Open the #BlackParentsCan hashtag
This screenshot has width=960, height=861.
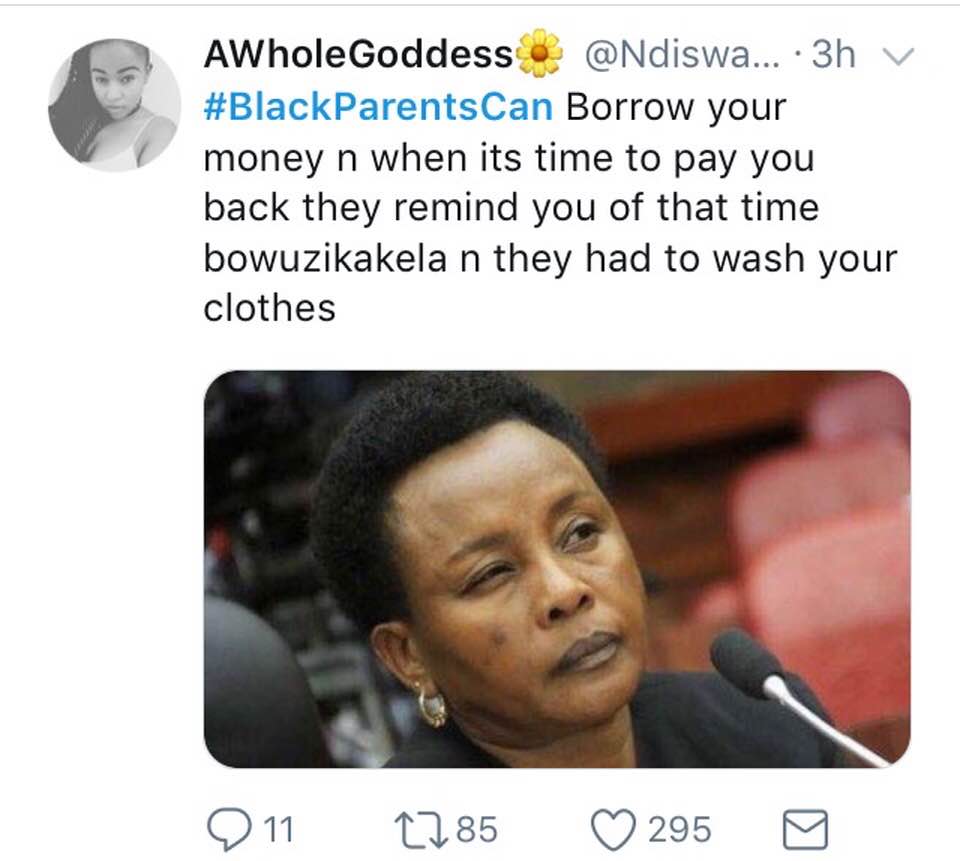[x=378, y=107]
